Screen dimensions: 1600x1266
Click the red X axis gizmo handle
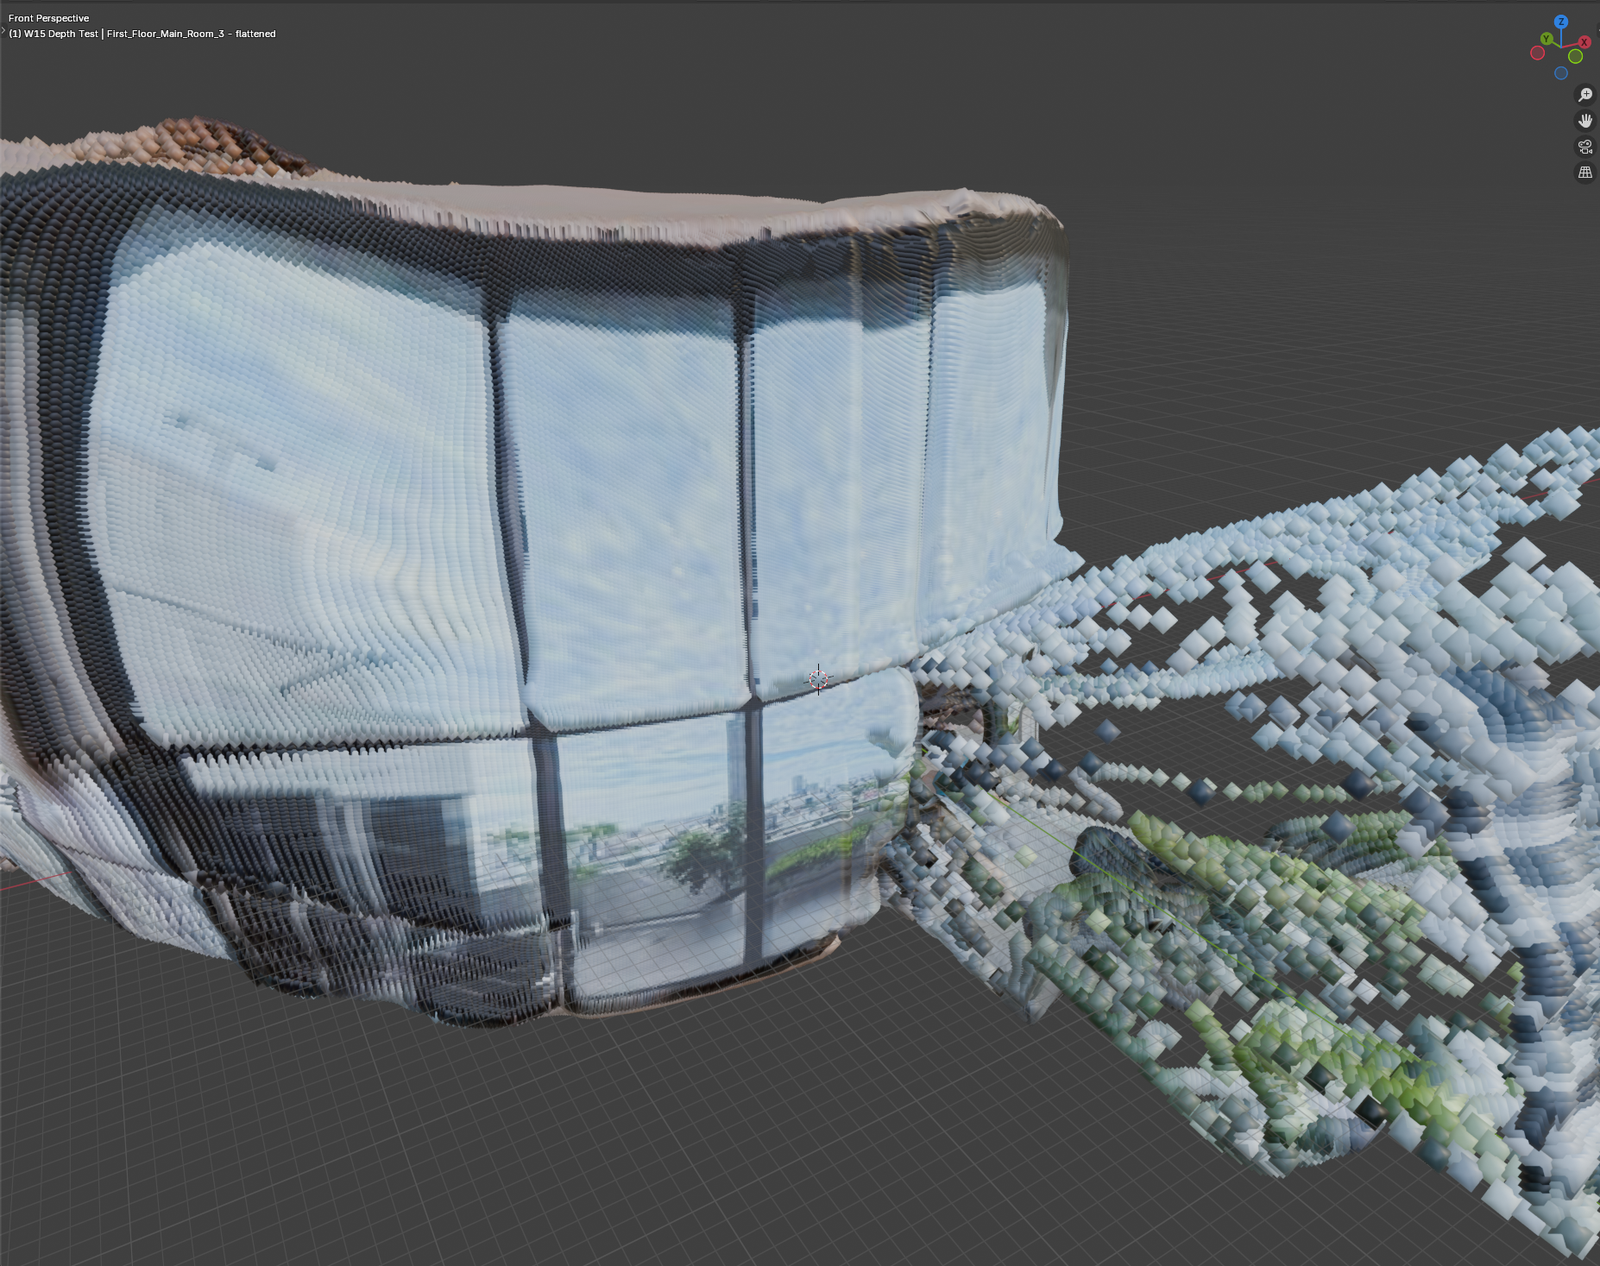click(1584, 42)
